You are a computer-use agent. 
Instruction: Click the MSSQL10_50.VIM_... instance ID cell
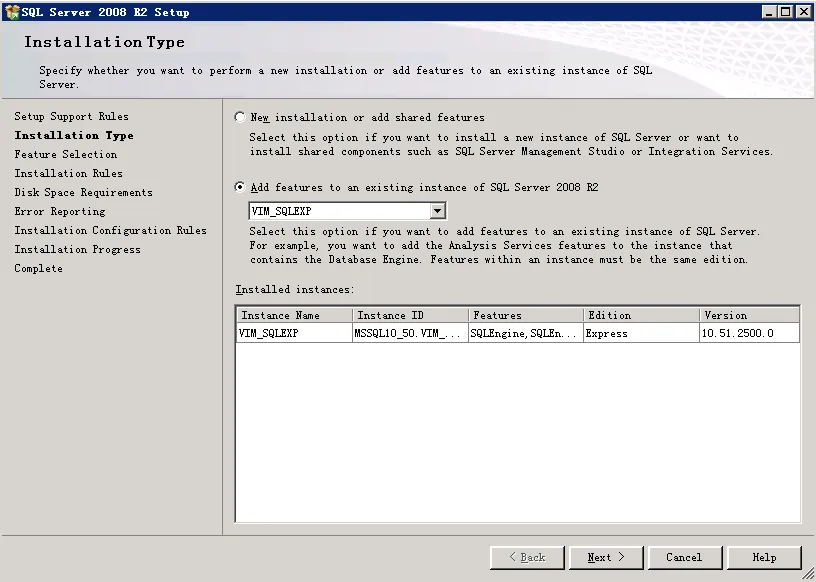click(411, 333)
